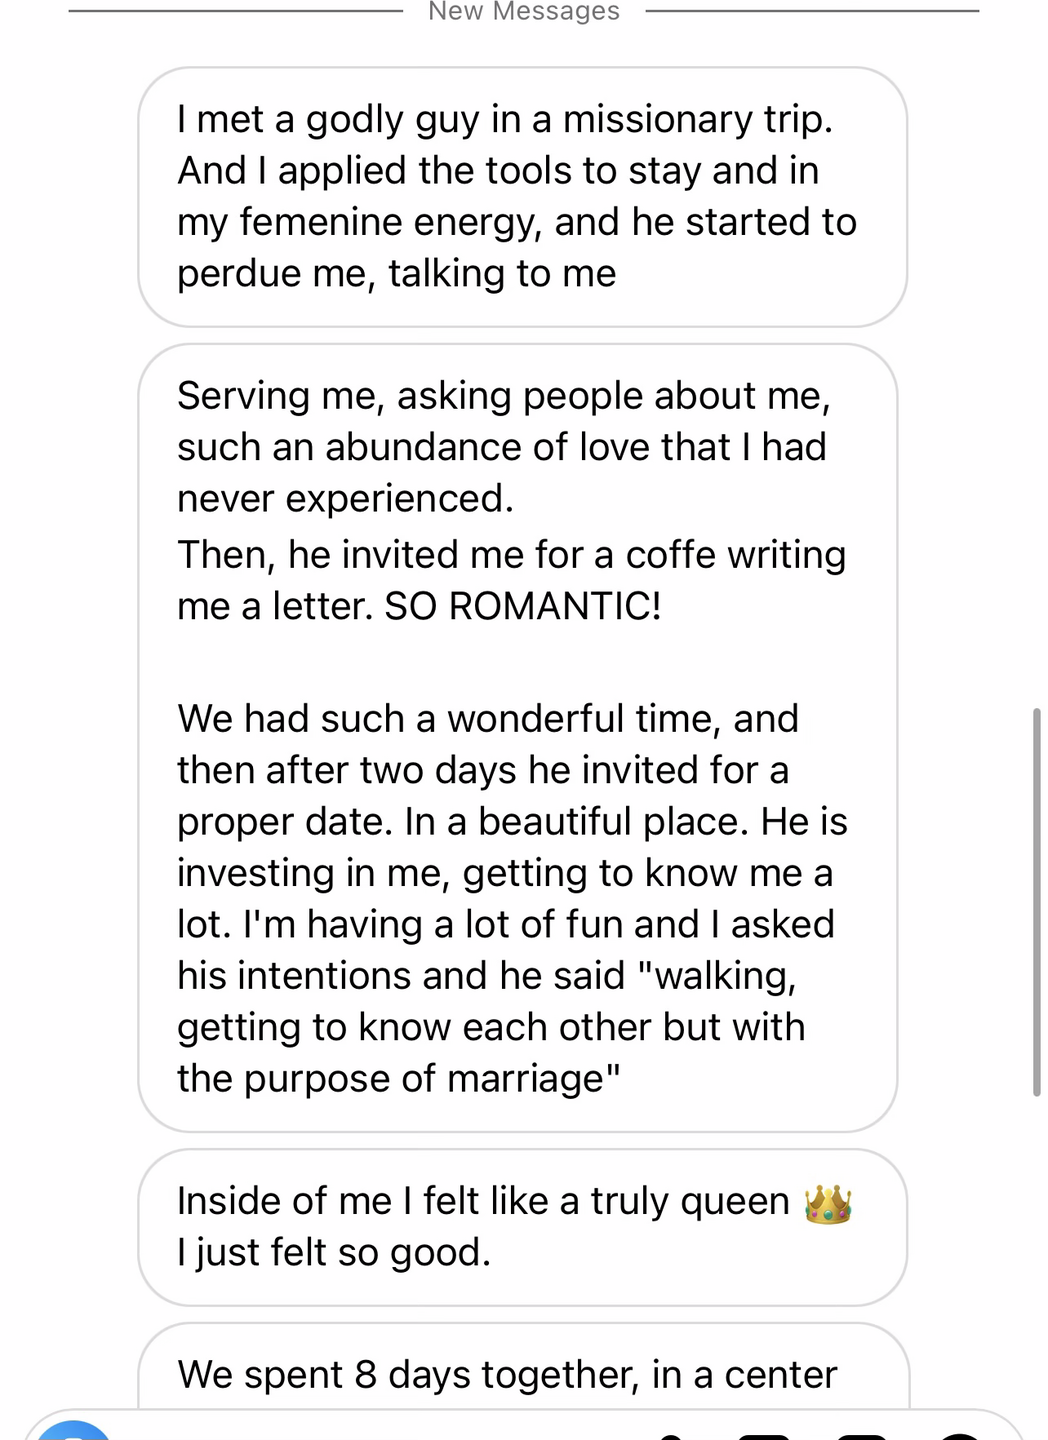
Task: Click the quoted 'purpose of marriage' line
Action: point(399,1079)
